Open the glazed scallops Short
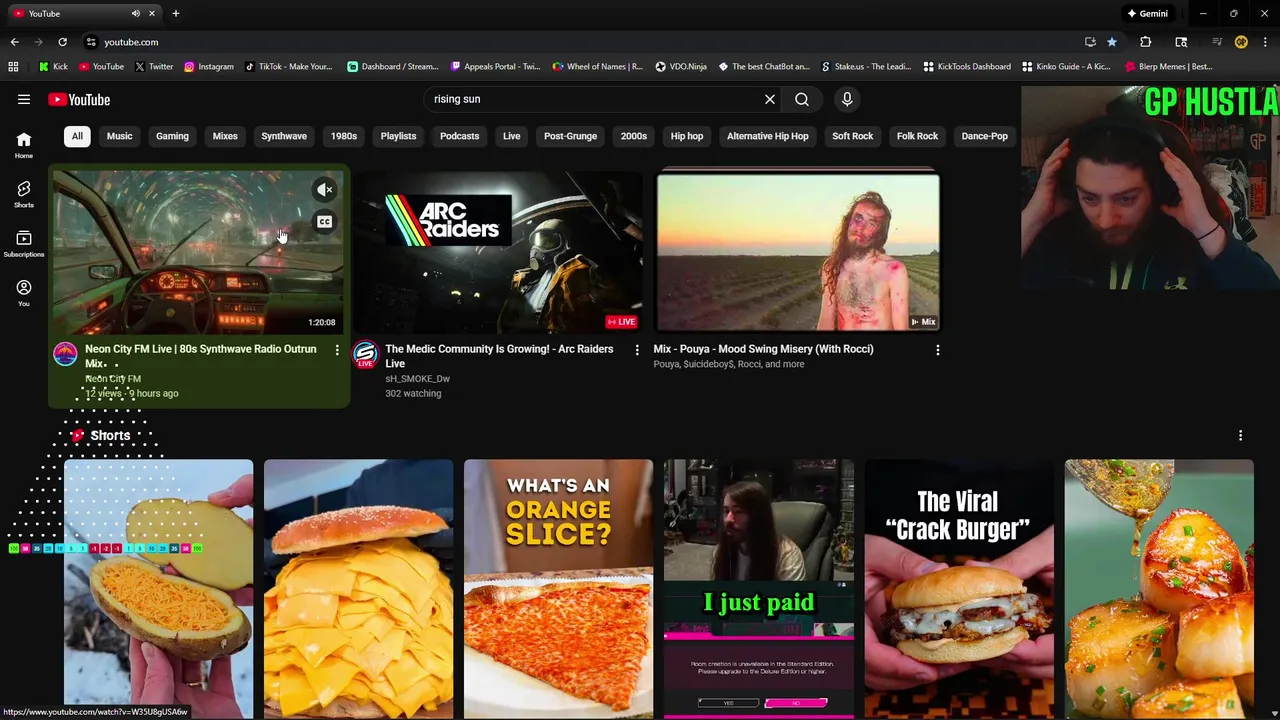The image size is (1280, 720). pos(1158,589)
